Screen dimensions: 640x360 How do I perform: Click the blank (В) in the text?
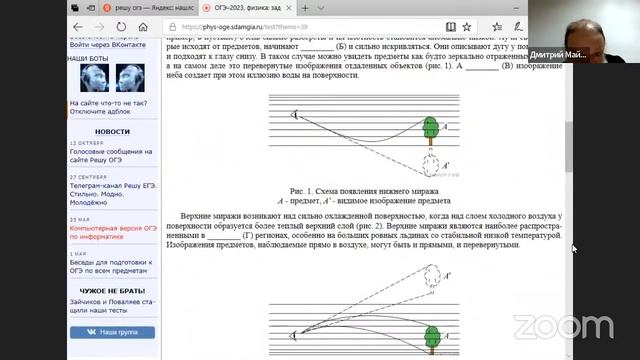coord(482,66)
